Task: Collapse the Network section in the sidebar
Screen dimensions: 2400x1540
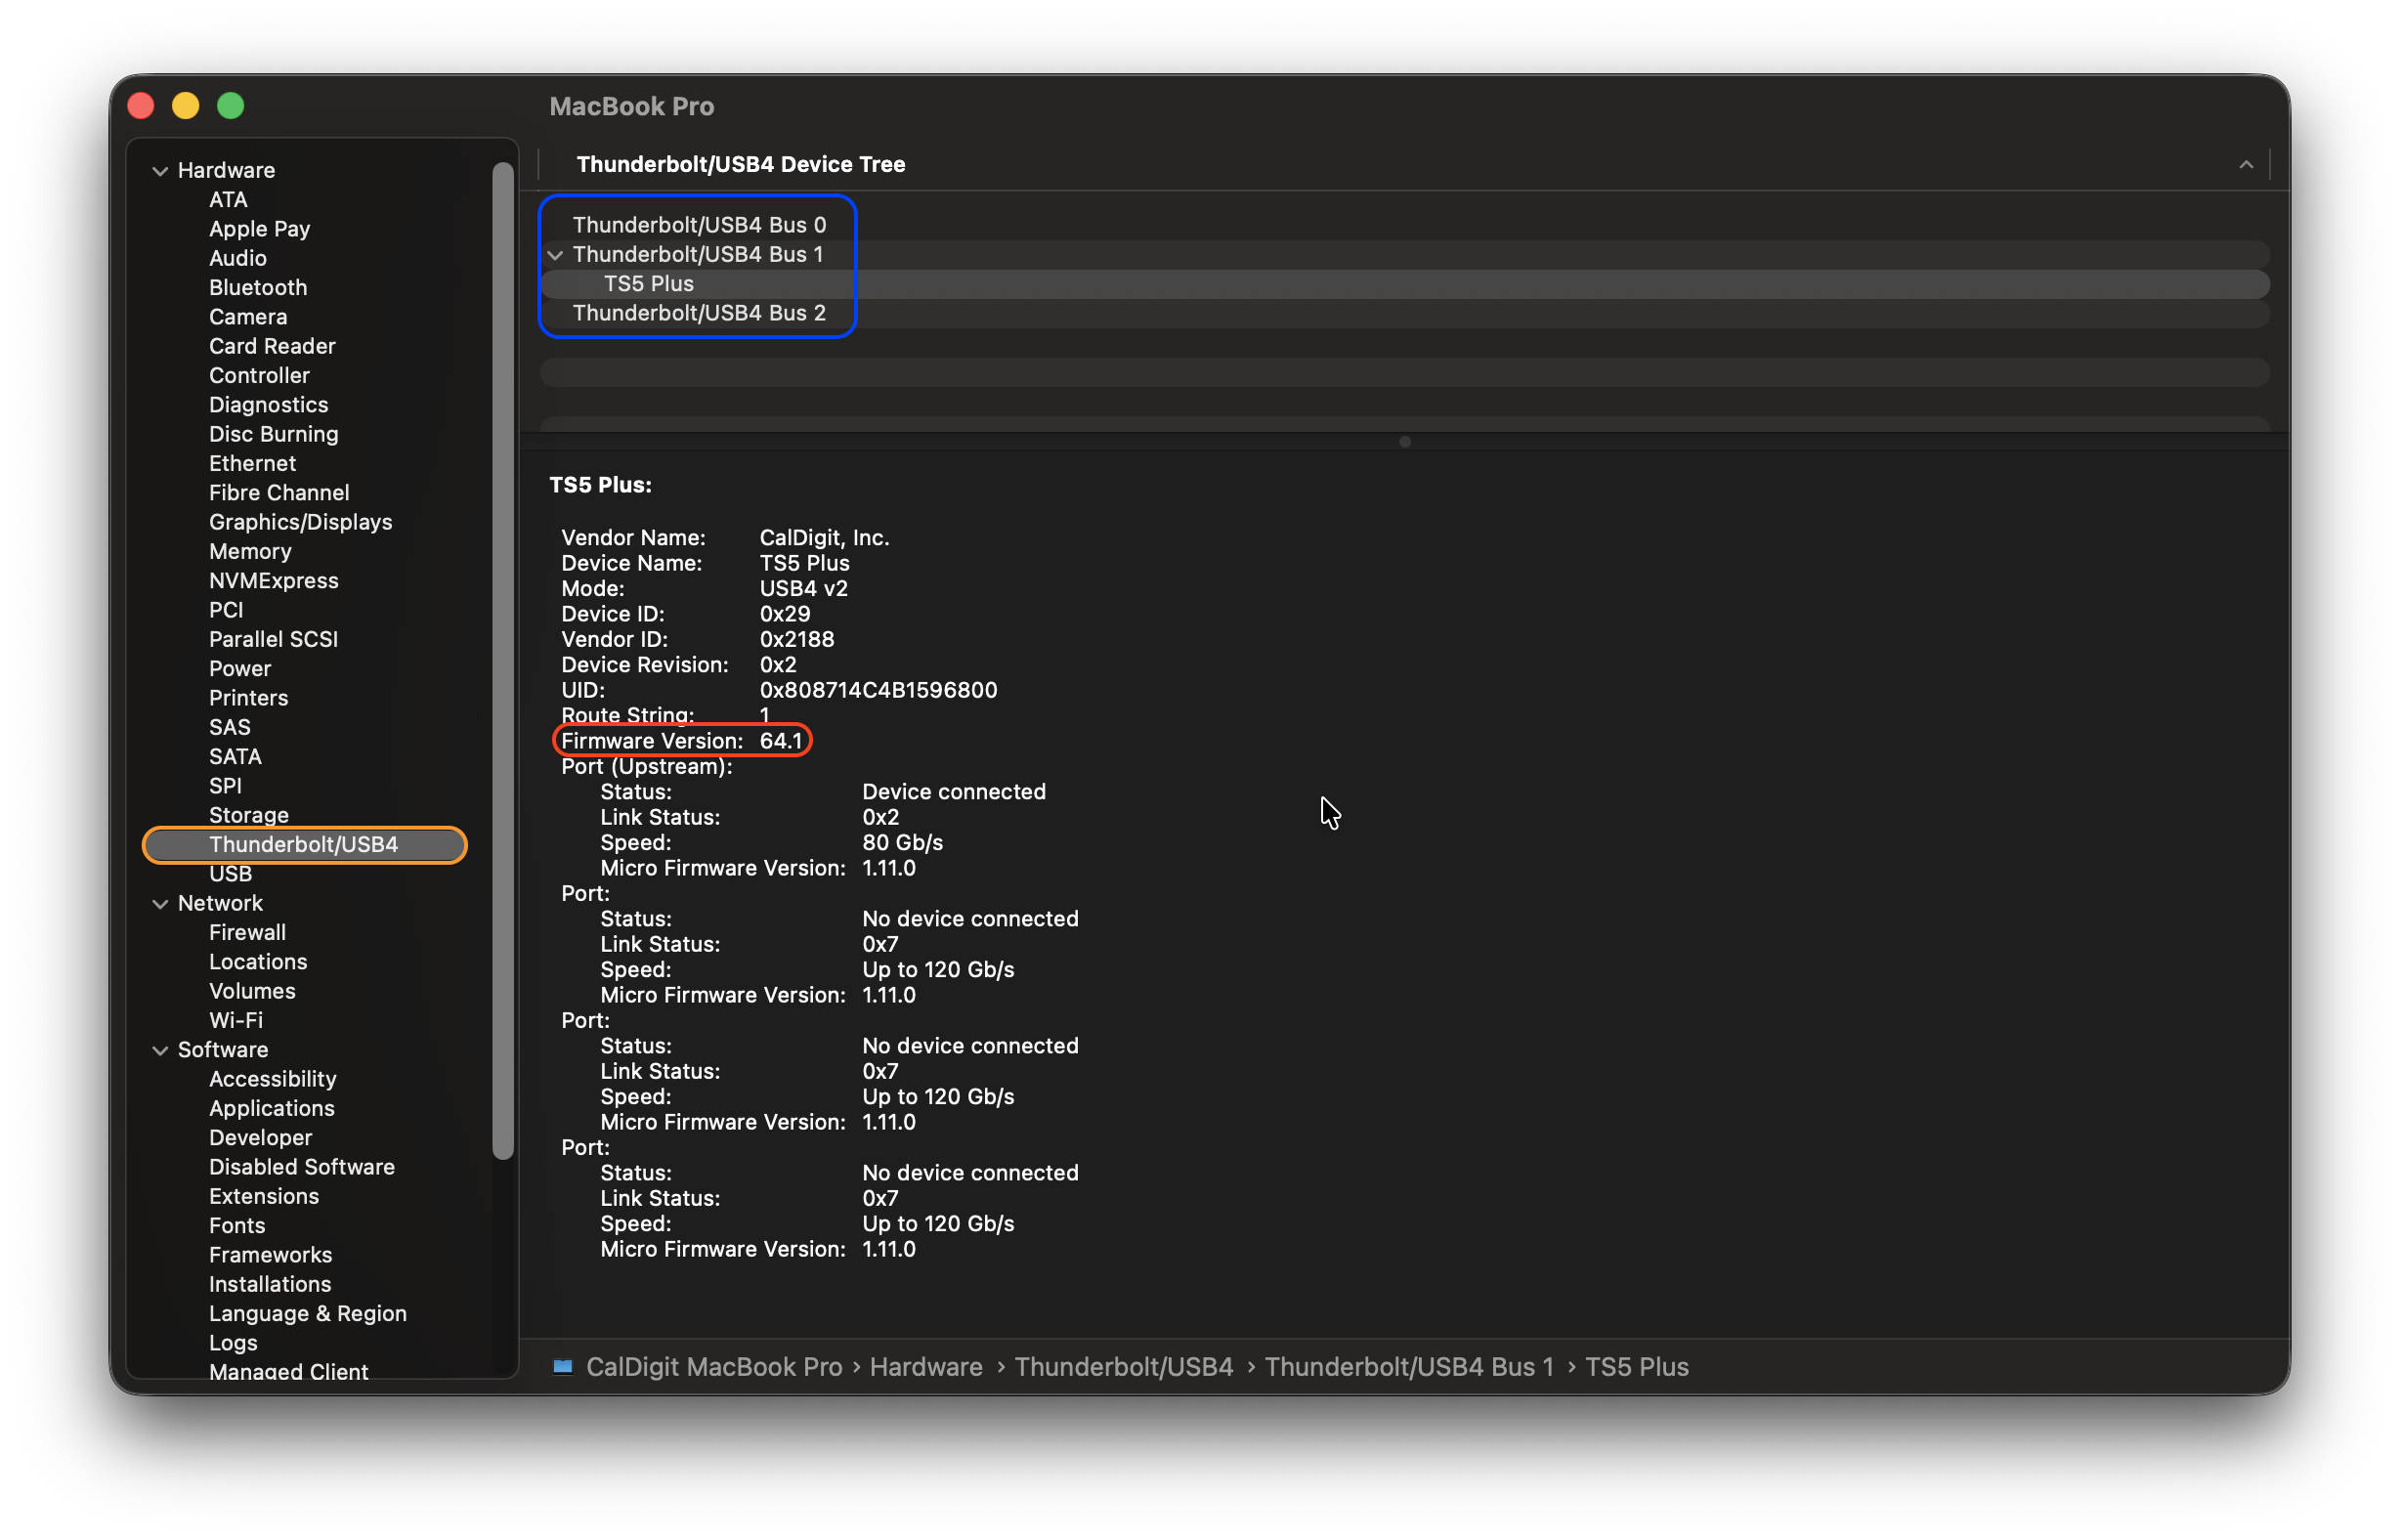Action: pyautogui.click(x=161, y=903)
